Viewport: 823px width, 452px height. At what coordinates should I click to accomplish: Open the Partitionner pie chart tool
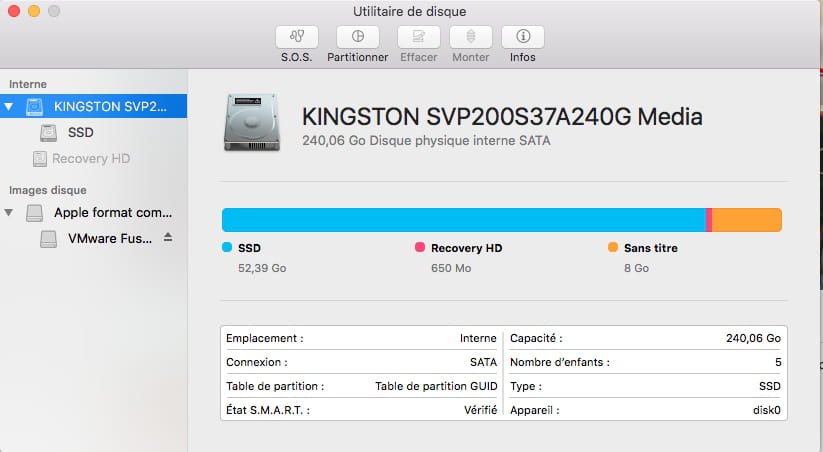tap(357, 36)
